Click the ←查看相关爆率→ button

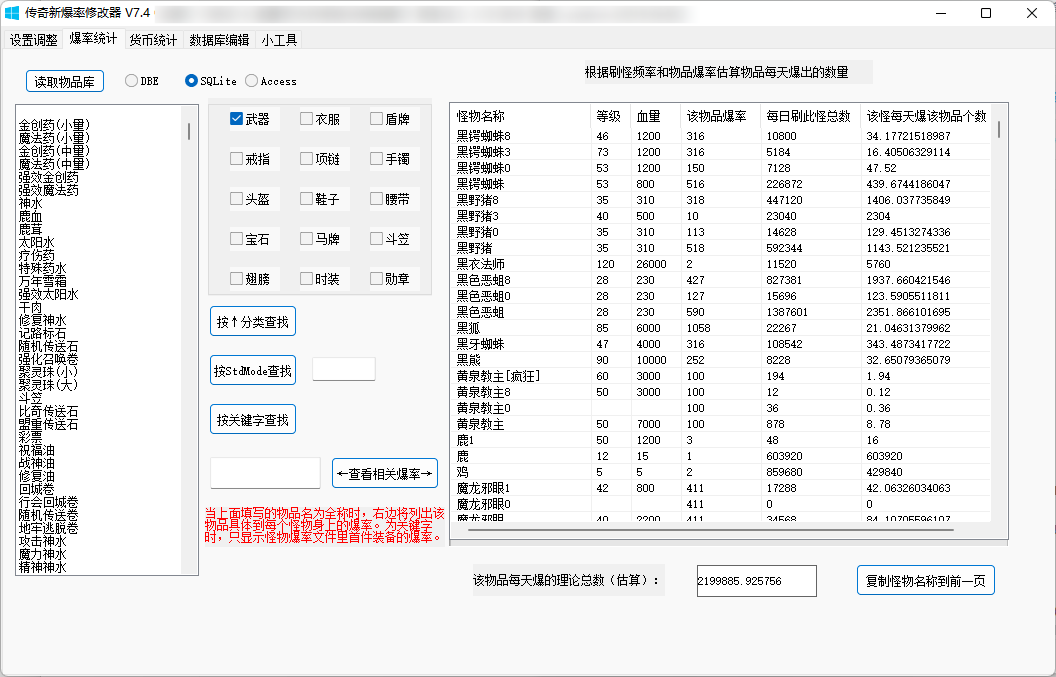click(x=385, y=473)
